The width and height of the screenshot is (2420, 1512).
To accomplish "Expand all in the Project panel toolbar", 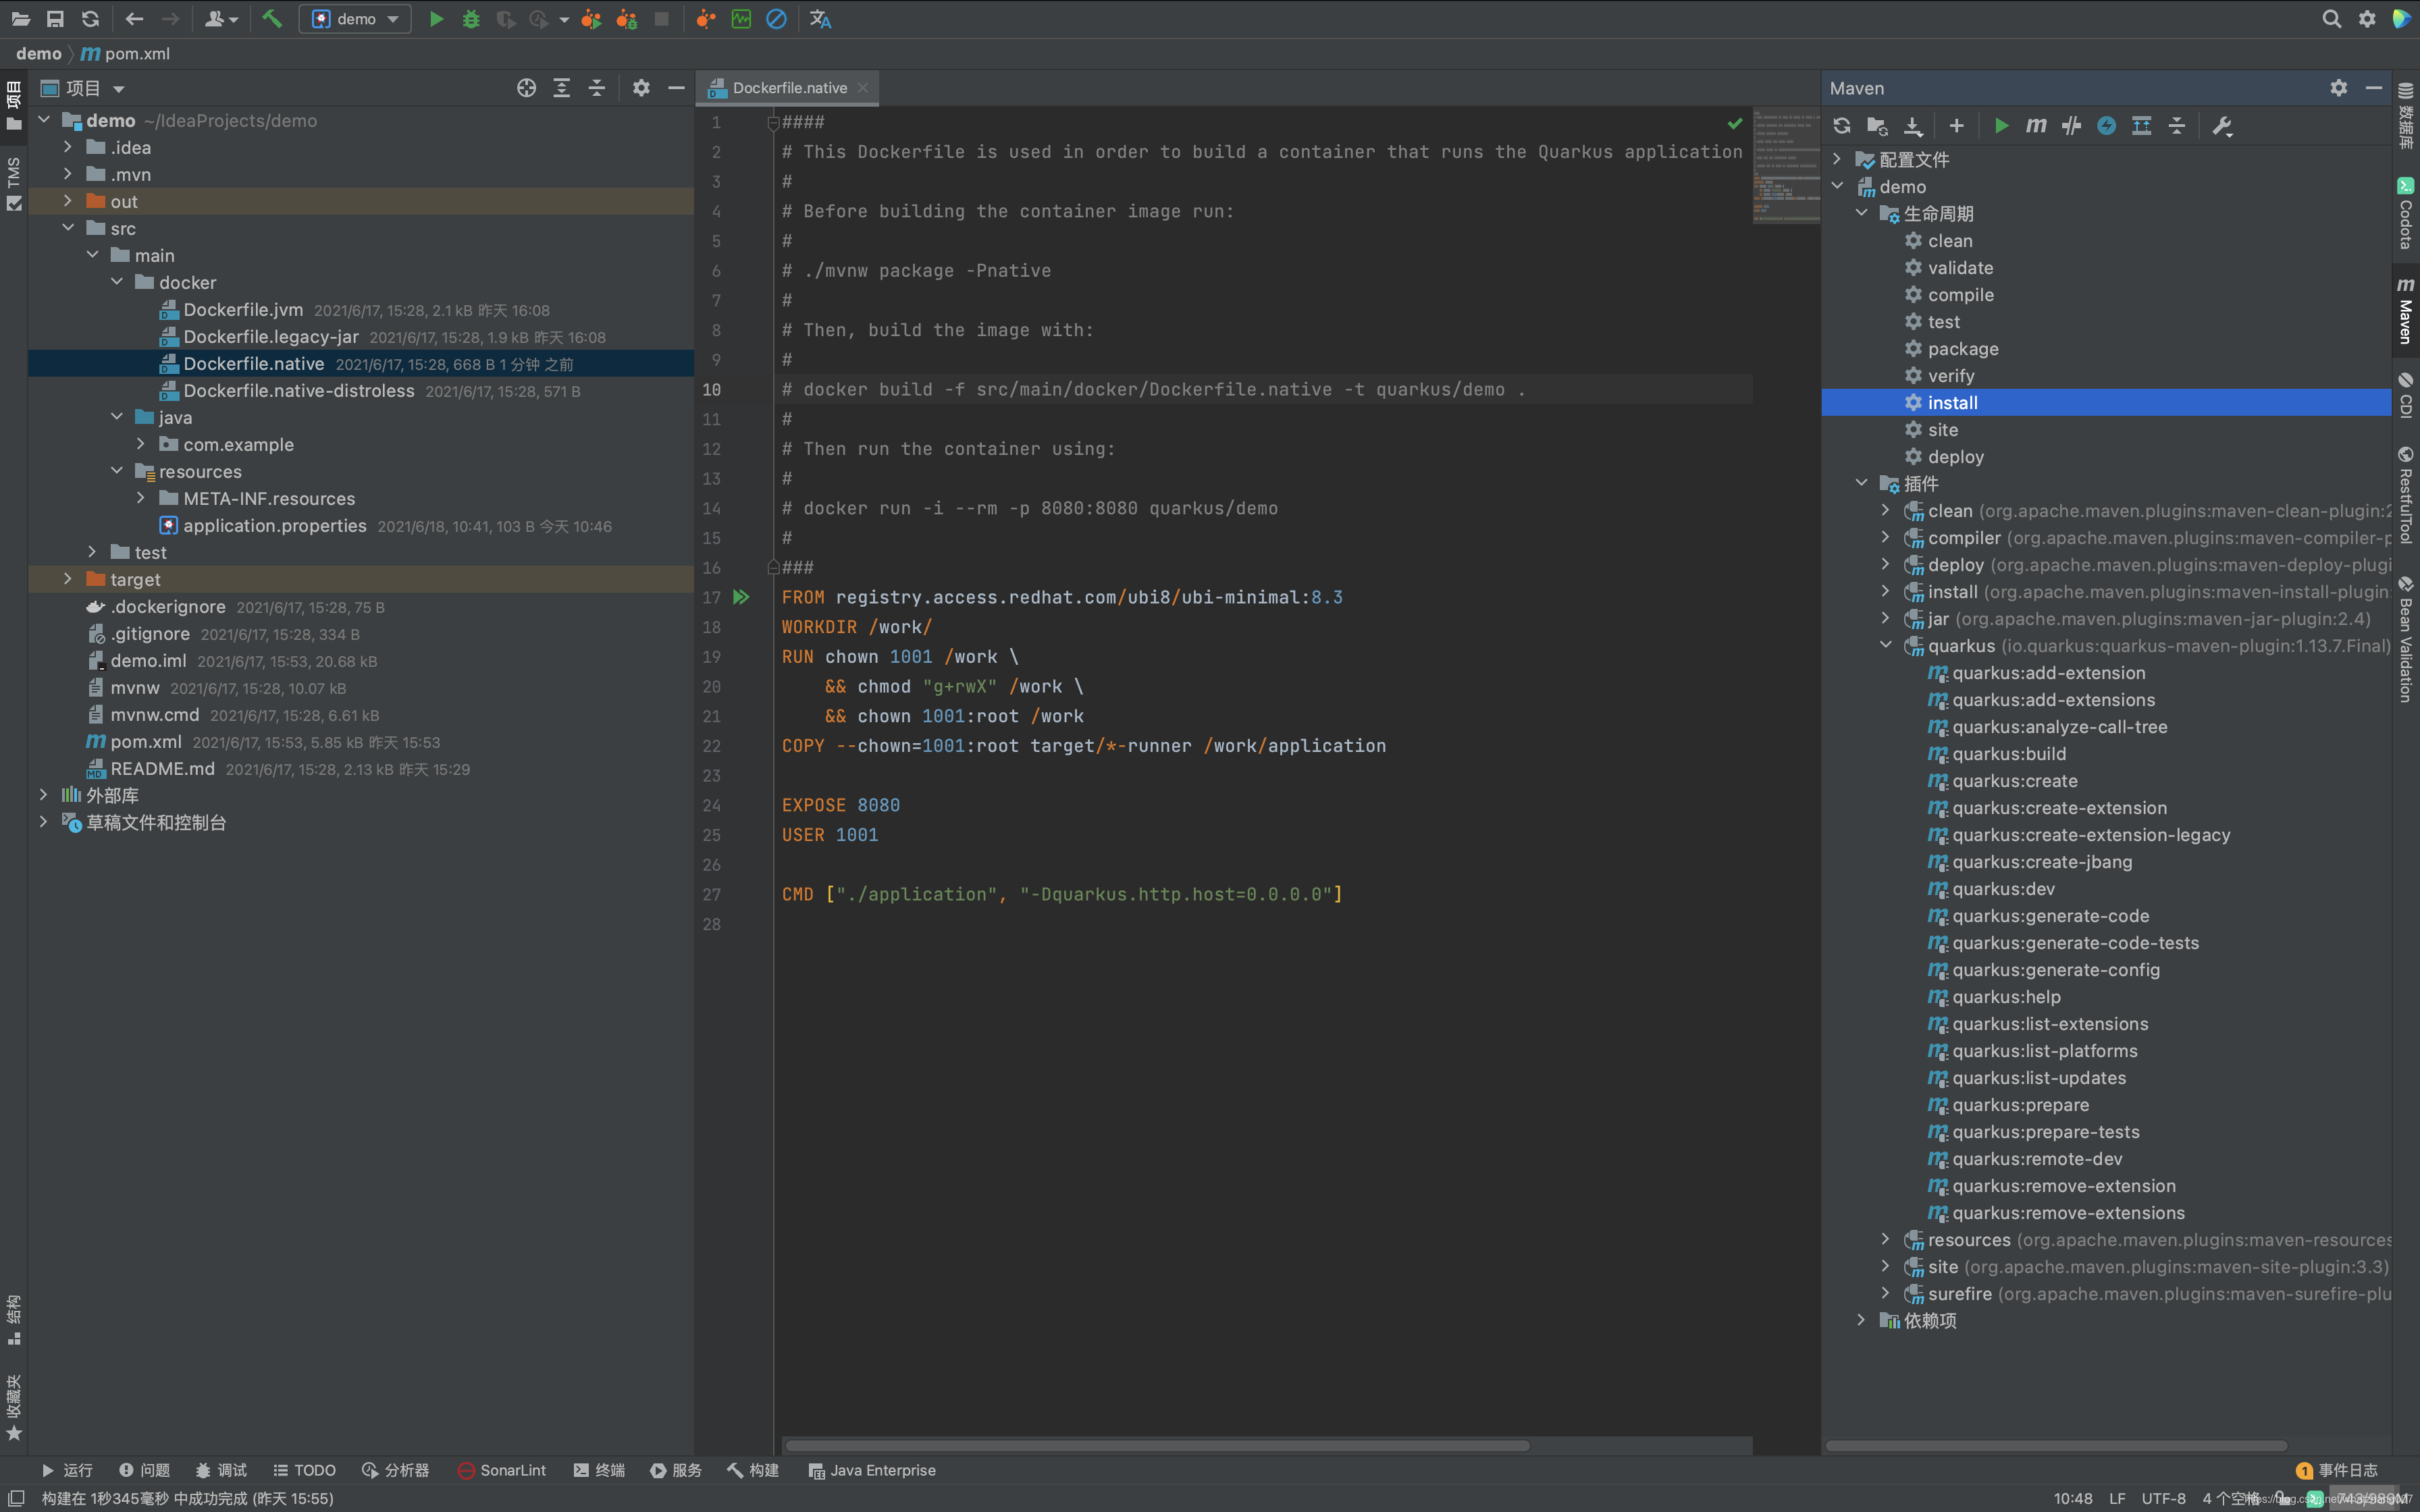I will 562,88.
